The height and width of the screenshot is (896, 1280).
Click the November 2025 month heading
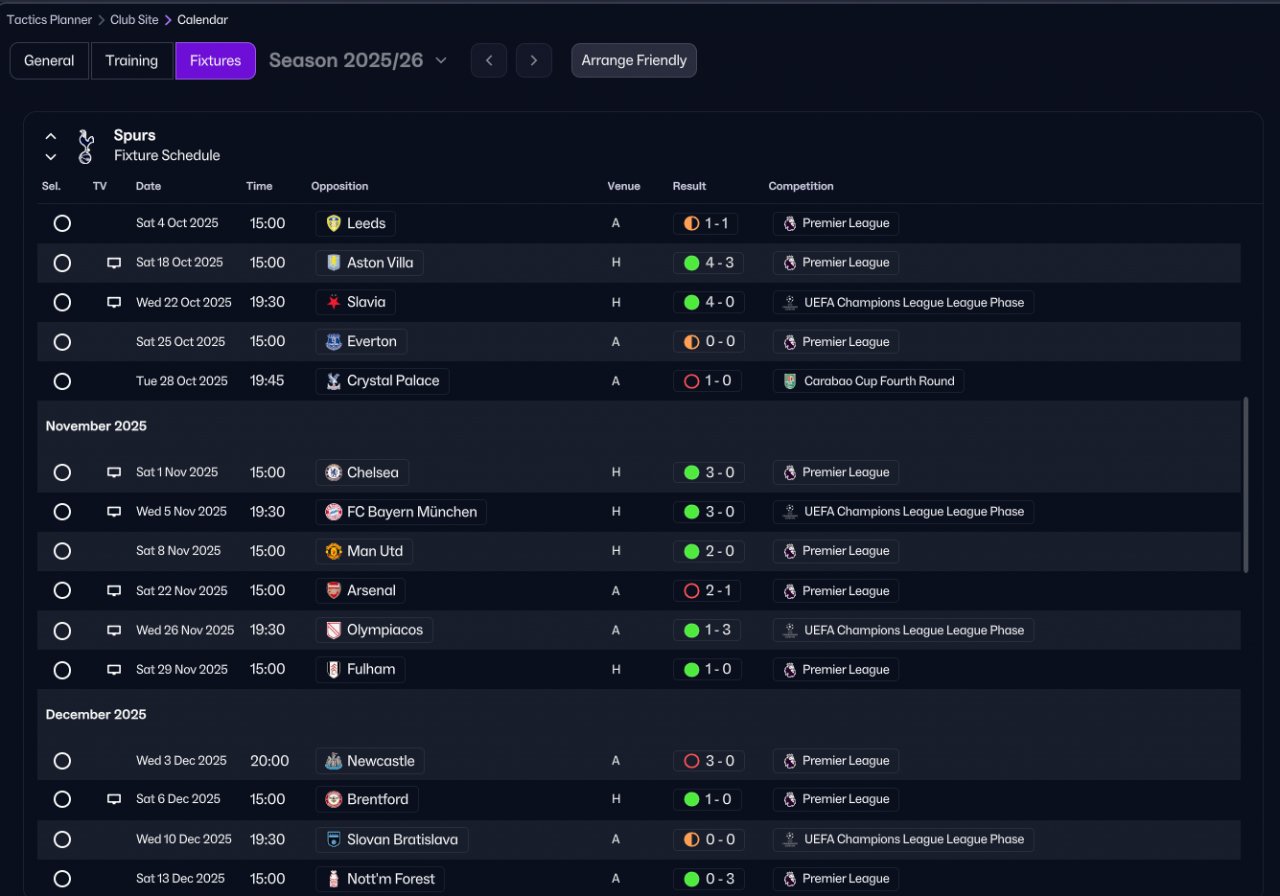96,426
